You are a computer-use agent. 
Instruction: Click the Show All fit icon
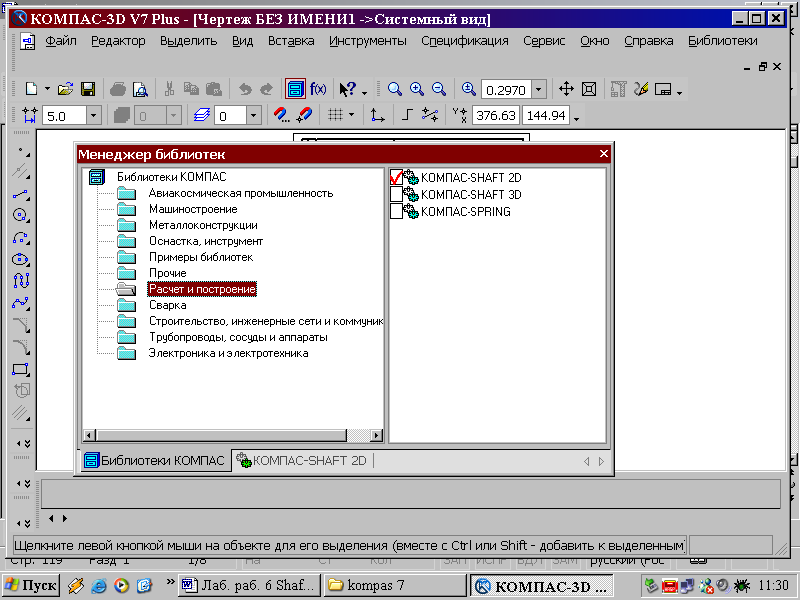[589, 89]
